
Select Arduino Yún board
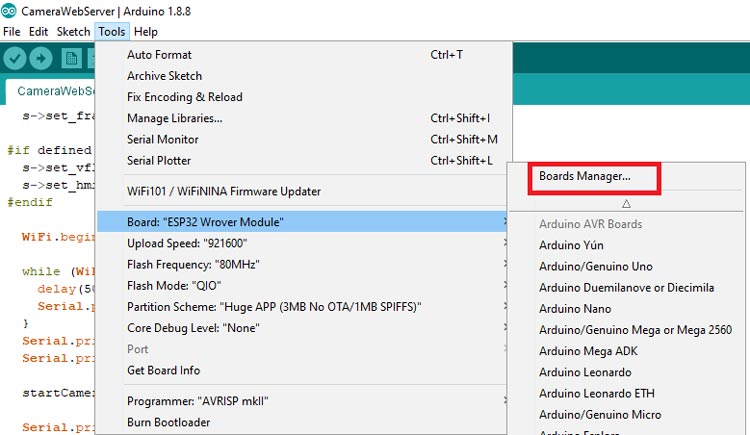[x=626, y=245]
